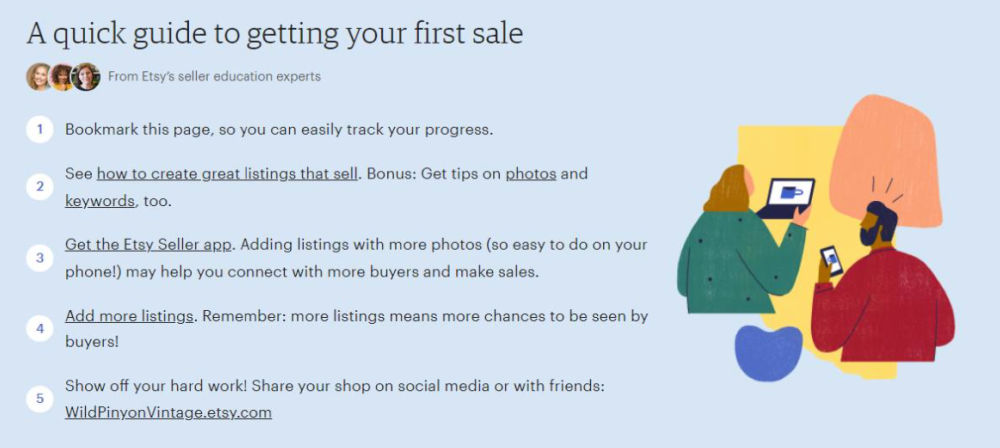Screen dimensions: 1000x448
Task: Click the middle seller expert avatar
Action: click(62, 77)
